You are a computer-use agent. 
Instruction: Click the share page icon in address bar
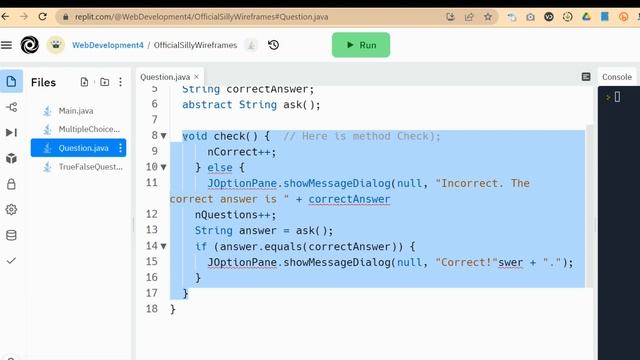point(469,17)
